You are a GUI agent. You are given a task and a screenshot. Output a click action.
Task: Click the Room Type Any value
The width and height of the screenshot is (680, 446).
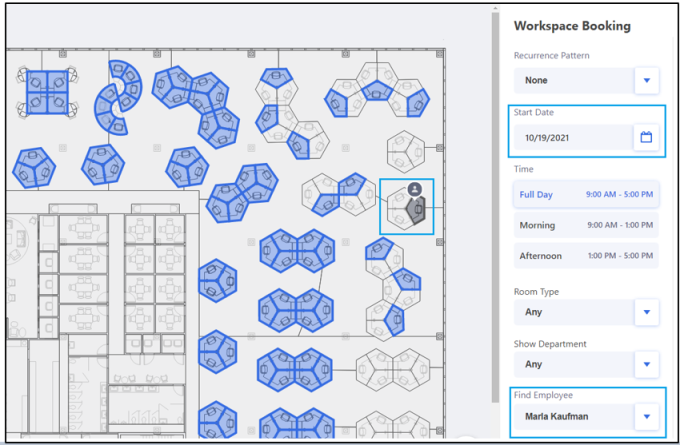click(x=533, y=312)
